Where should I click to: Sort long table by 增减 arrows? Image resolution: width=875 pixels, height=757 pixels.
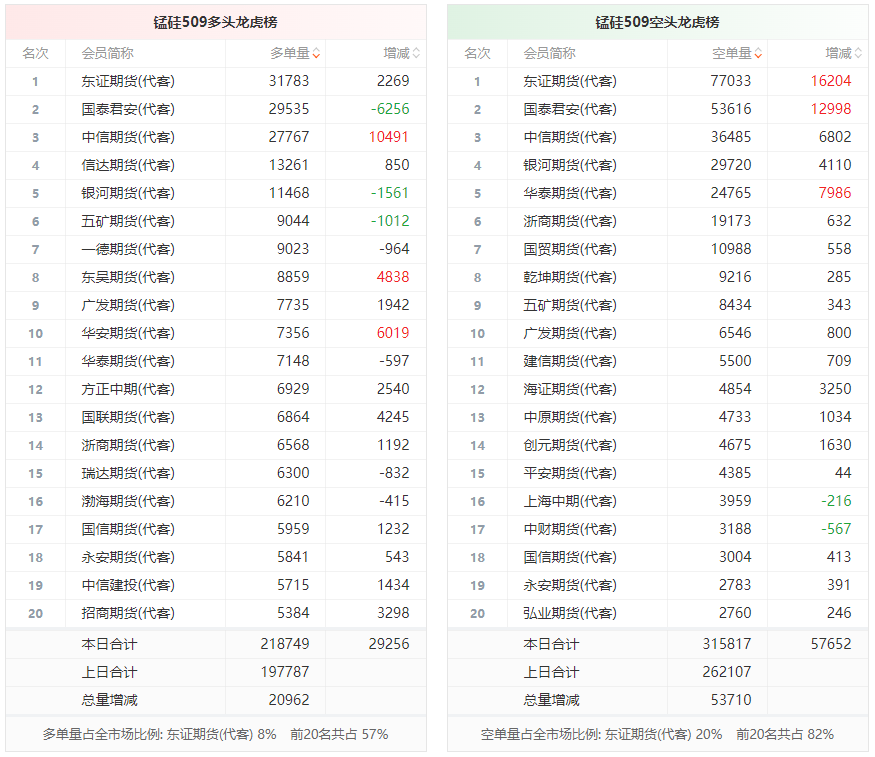pos(416,54)
